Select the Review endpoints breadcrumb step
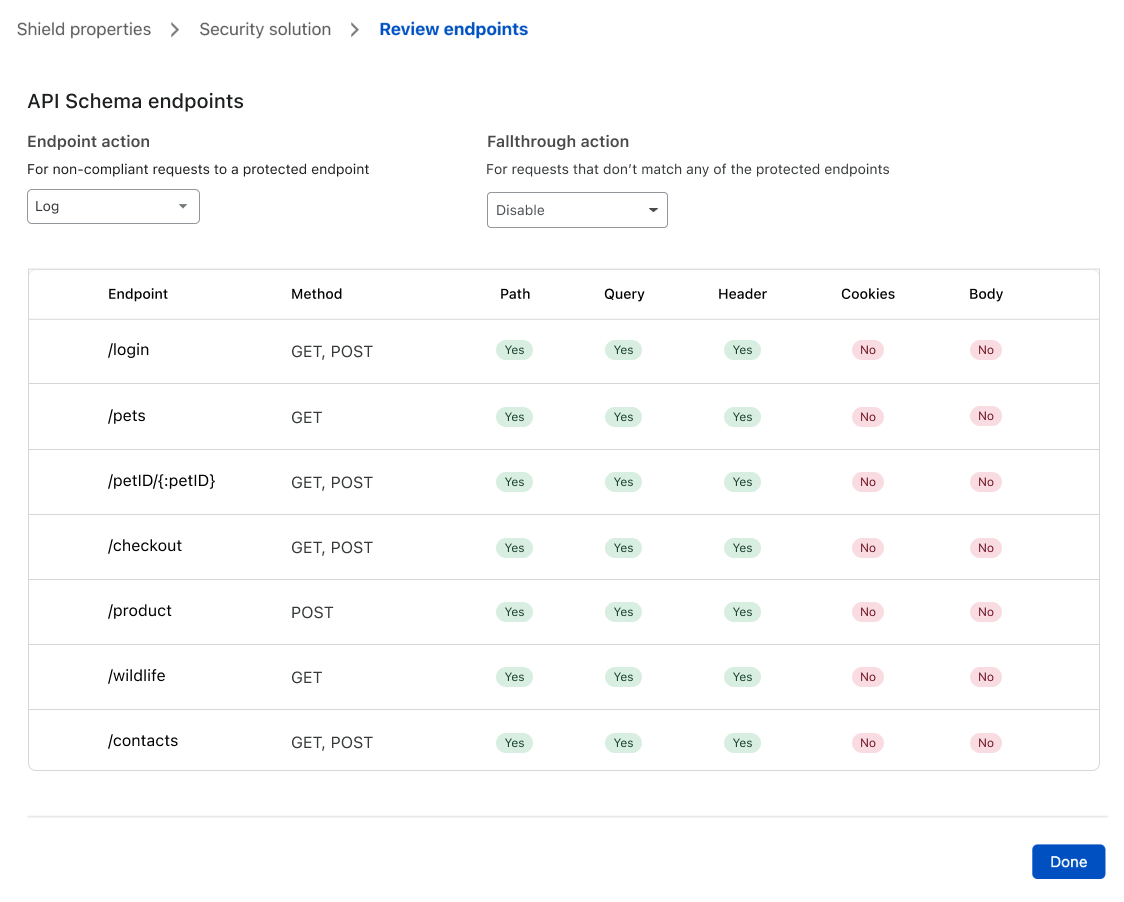This screenshot has width=1124, height=902. point(453,29)
